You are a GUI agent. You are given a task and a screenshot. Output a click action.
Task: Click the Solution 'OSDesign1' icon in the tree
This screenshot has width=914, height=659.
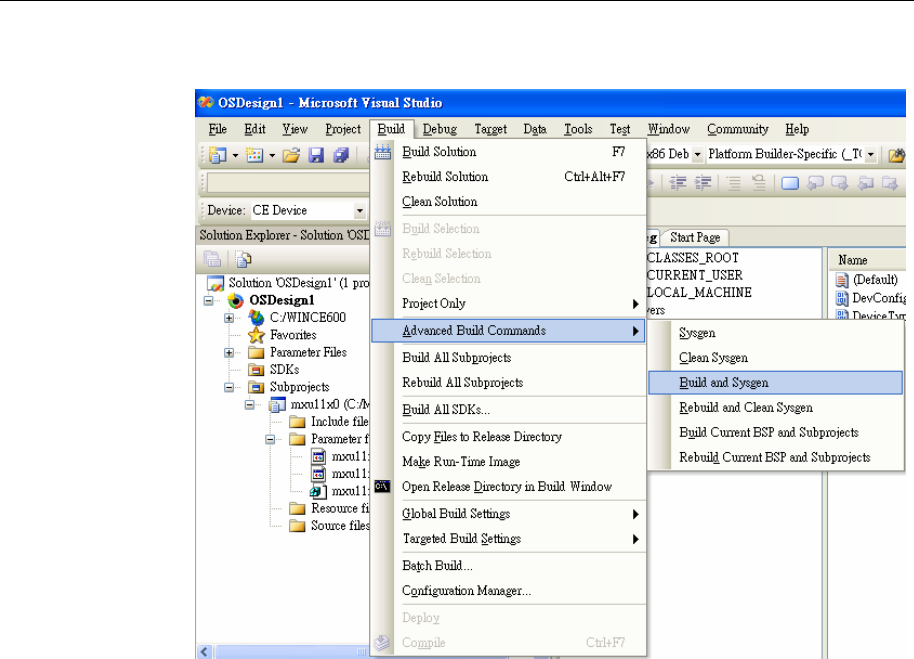tap(216, 283)
